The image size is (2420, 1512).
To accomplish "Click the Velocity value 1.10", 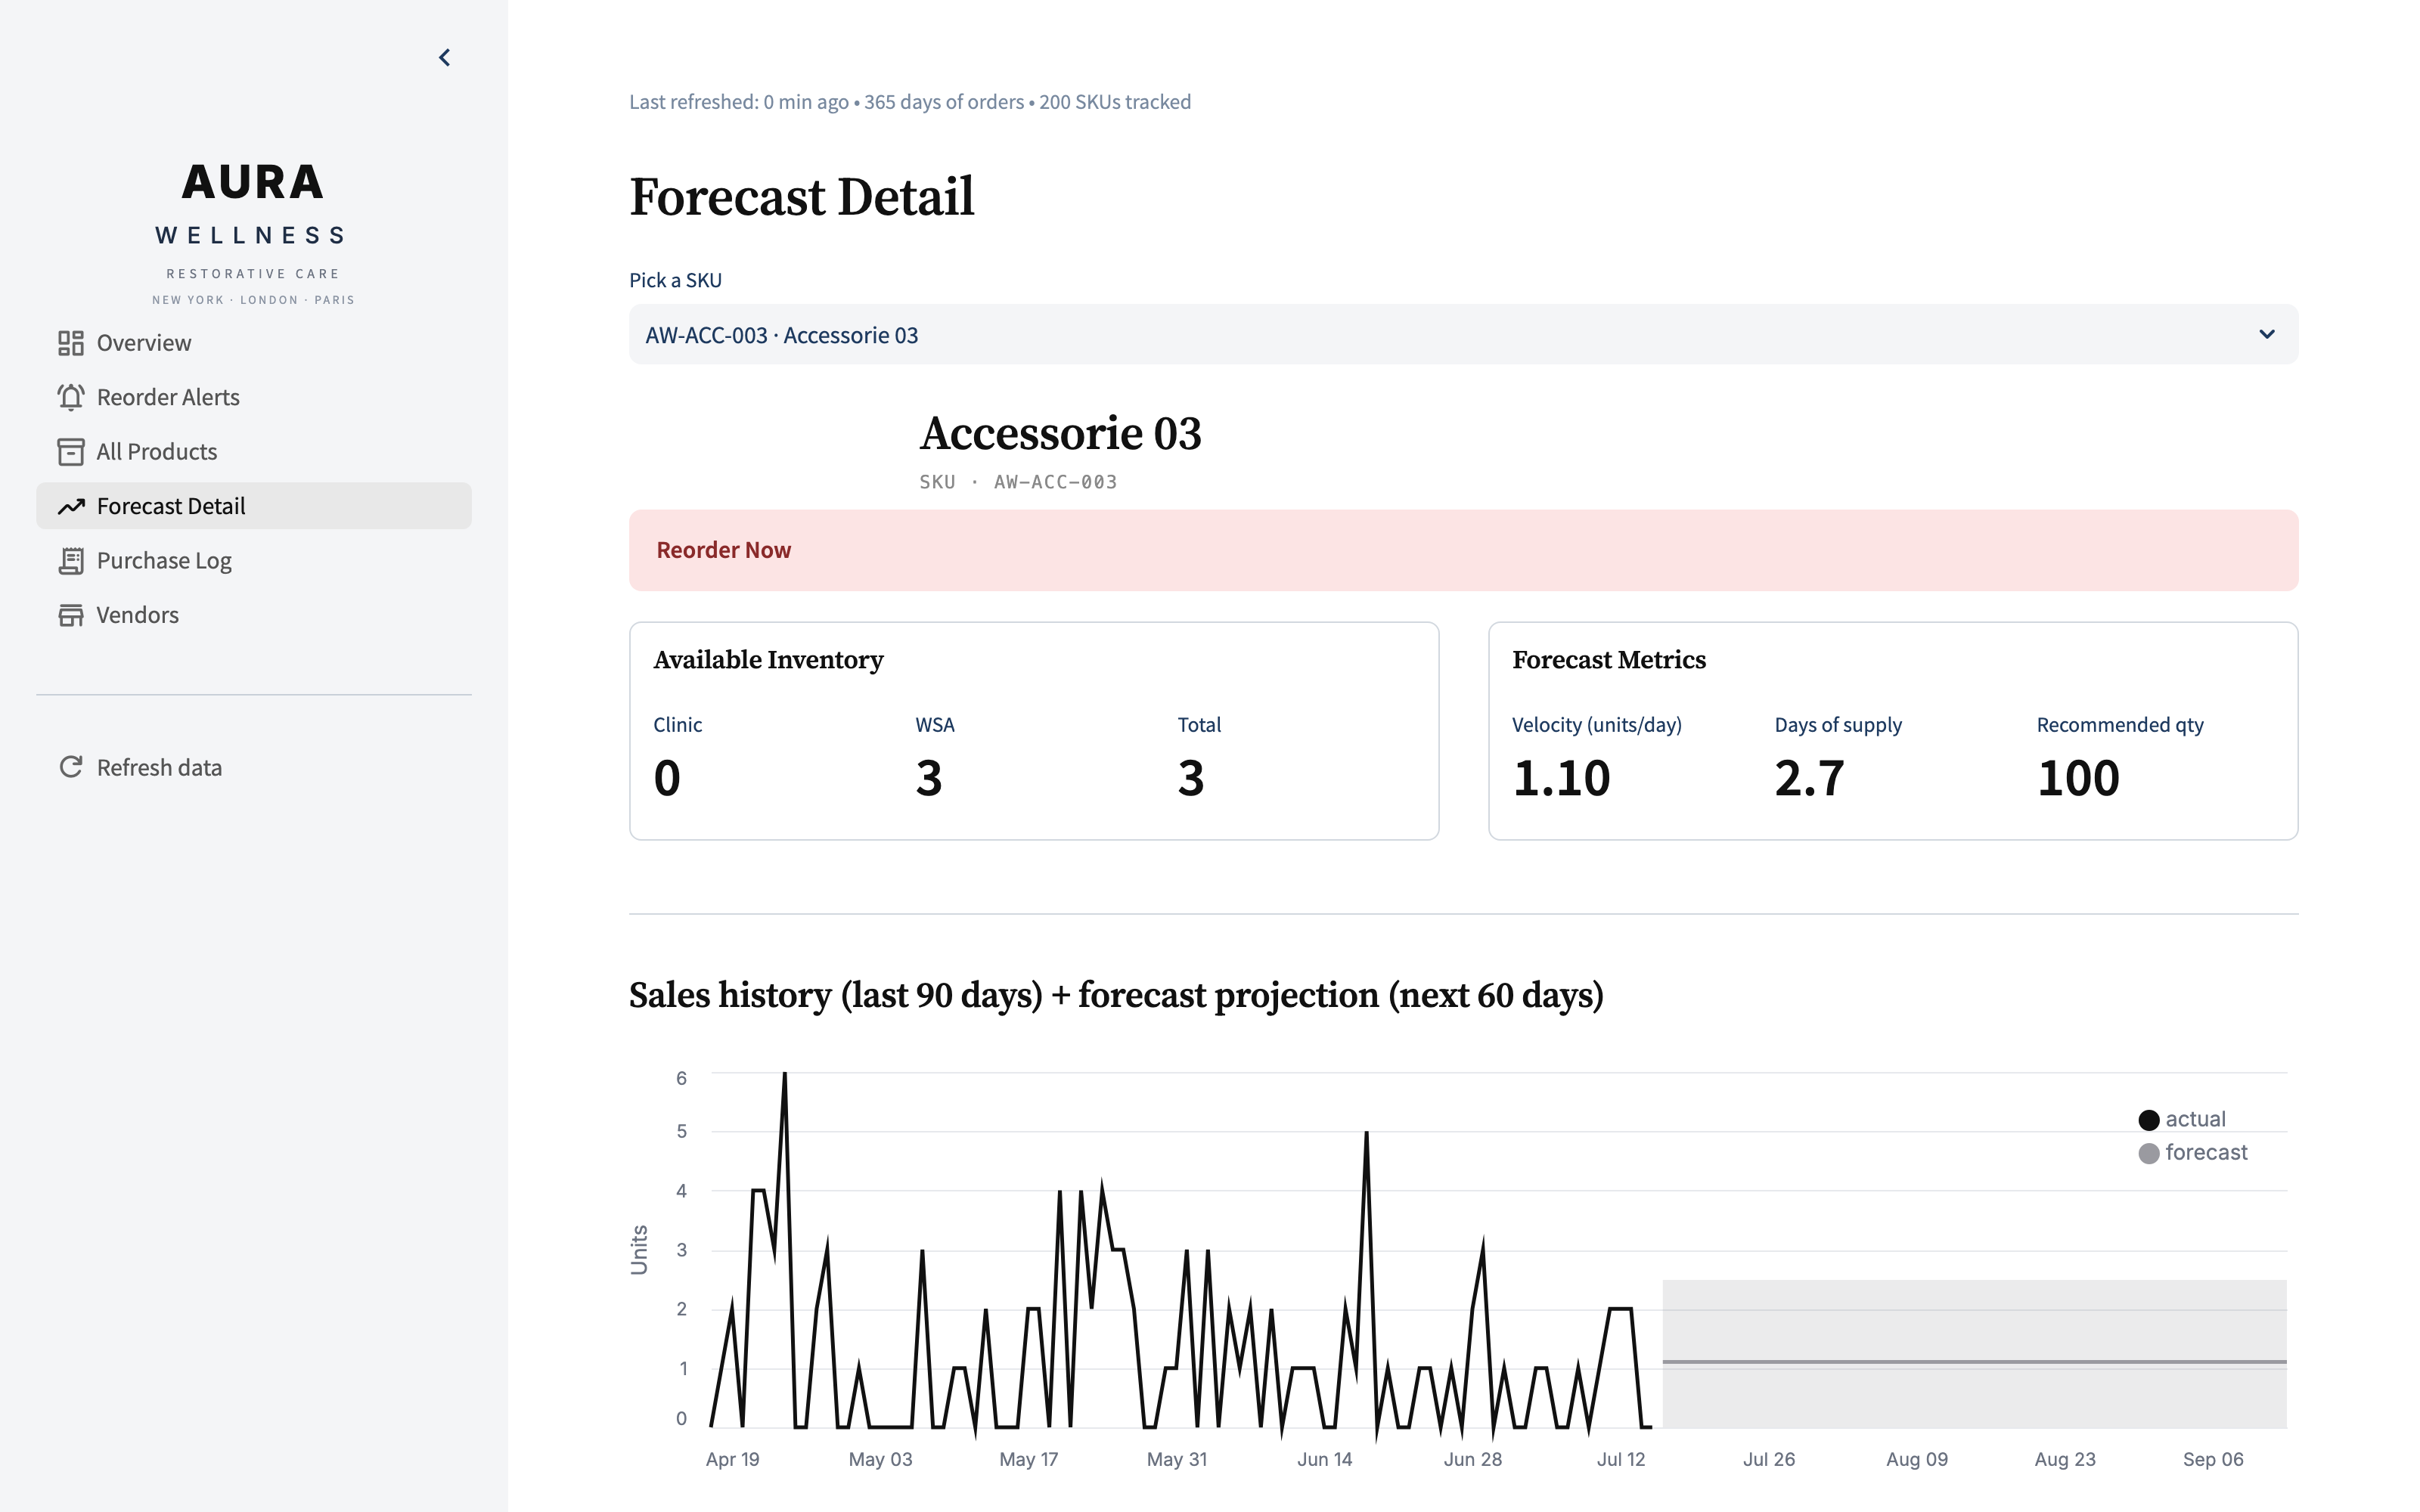I will tap(1561, 778).
